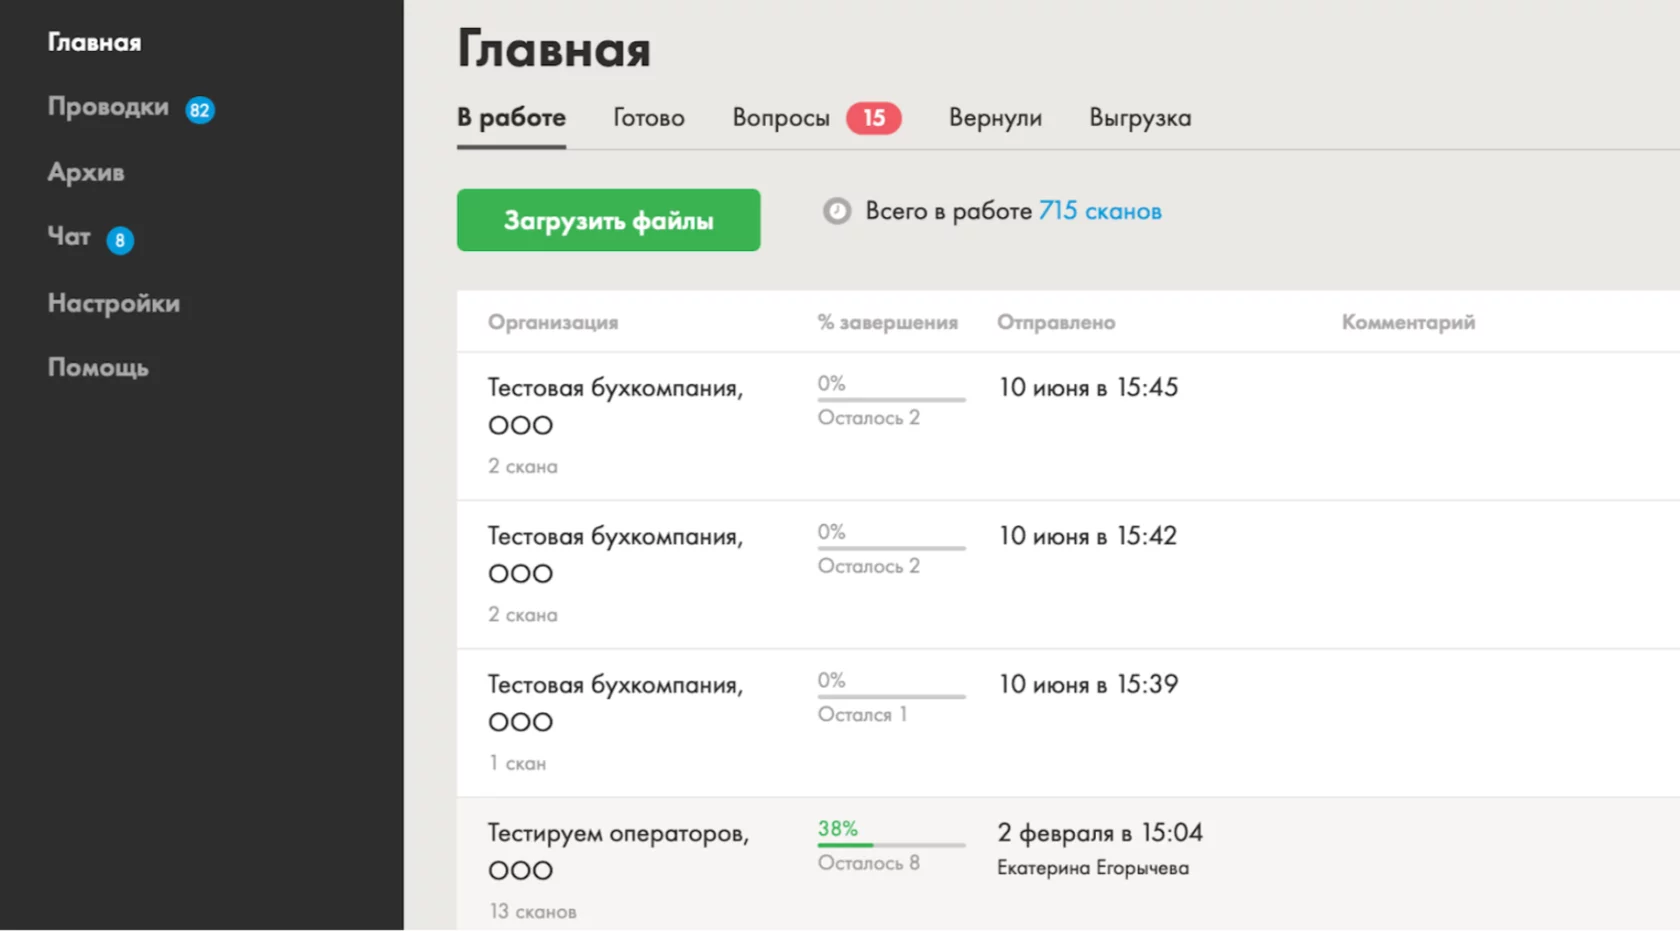Viewport: 1680px width, 931px height.
Task: Go to Проводки in the sidebar
Action: [108, 107]
